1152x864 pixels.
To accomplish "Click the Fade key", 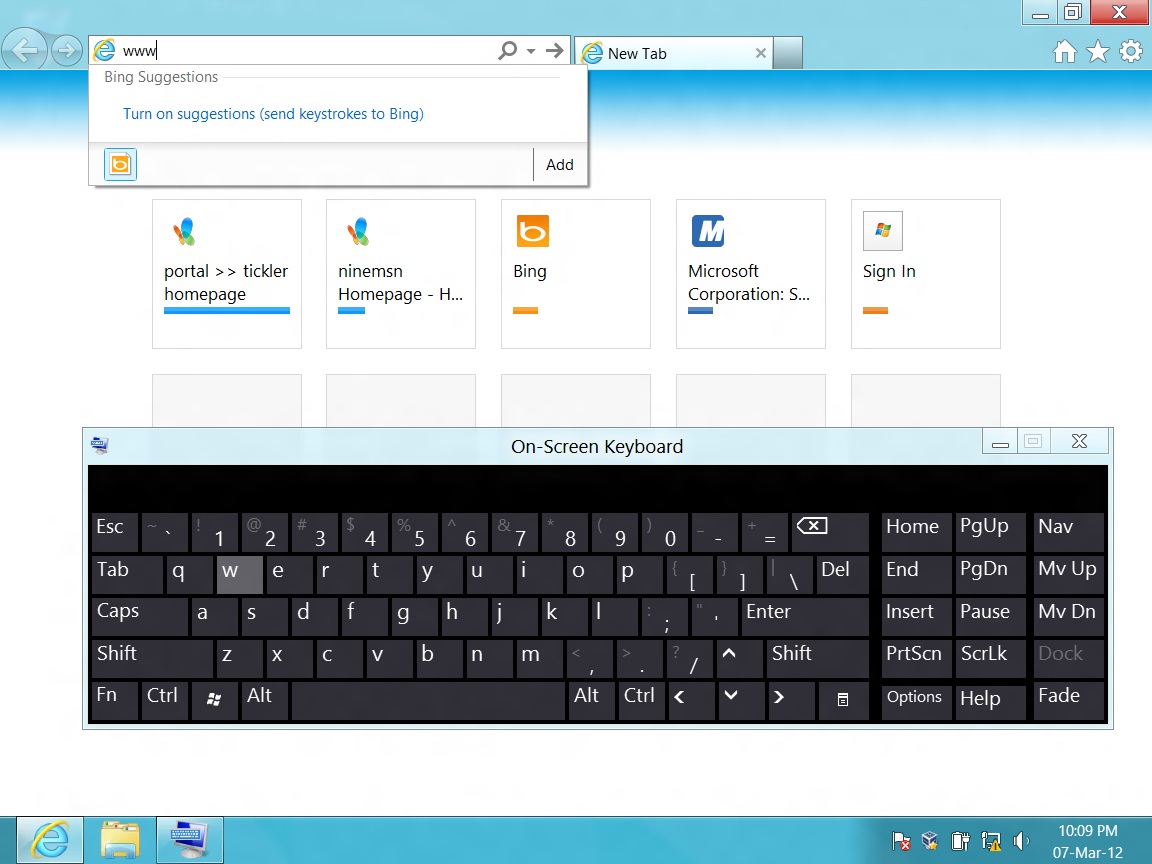I will [1068, 701].
